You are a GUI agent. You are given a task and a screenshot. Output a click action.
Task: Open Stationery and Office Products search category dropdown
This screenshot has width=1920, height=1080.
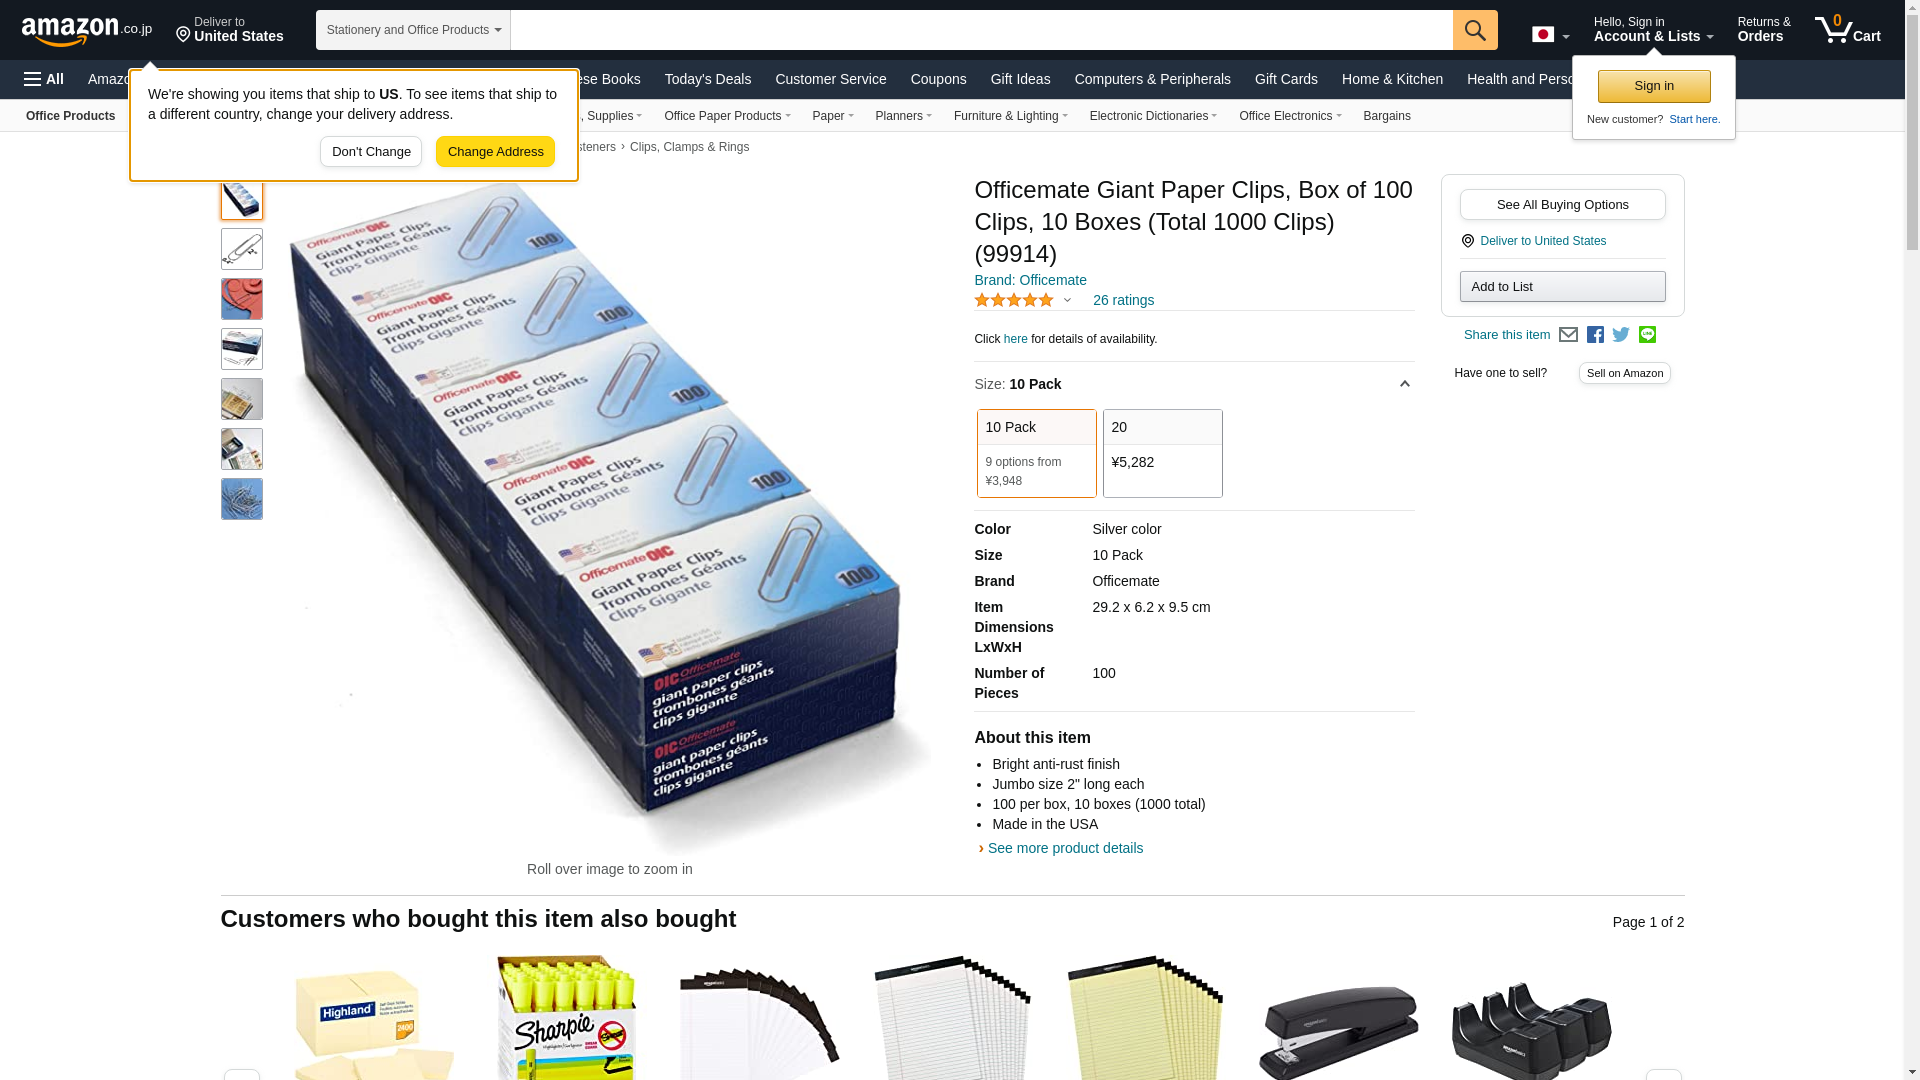click(x=413, y=30)
